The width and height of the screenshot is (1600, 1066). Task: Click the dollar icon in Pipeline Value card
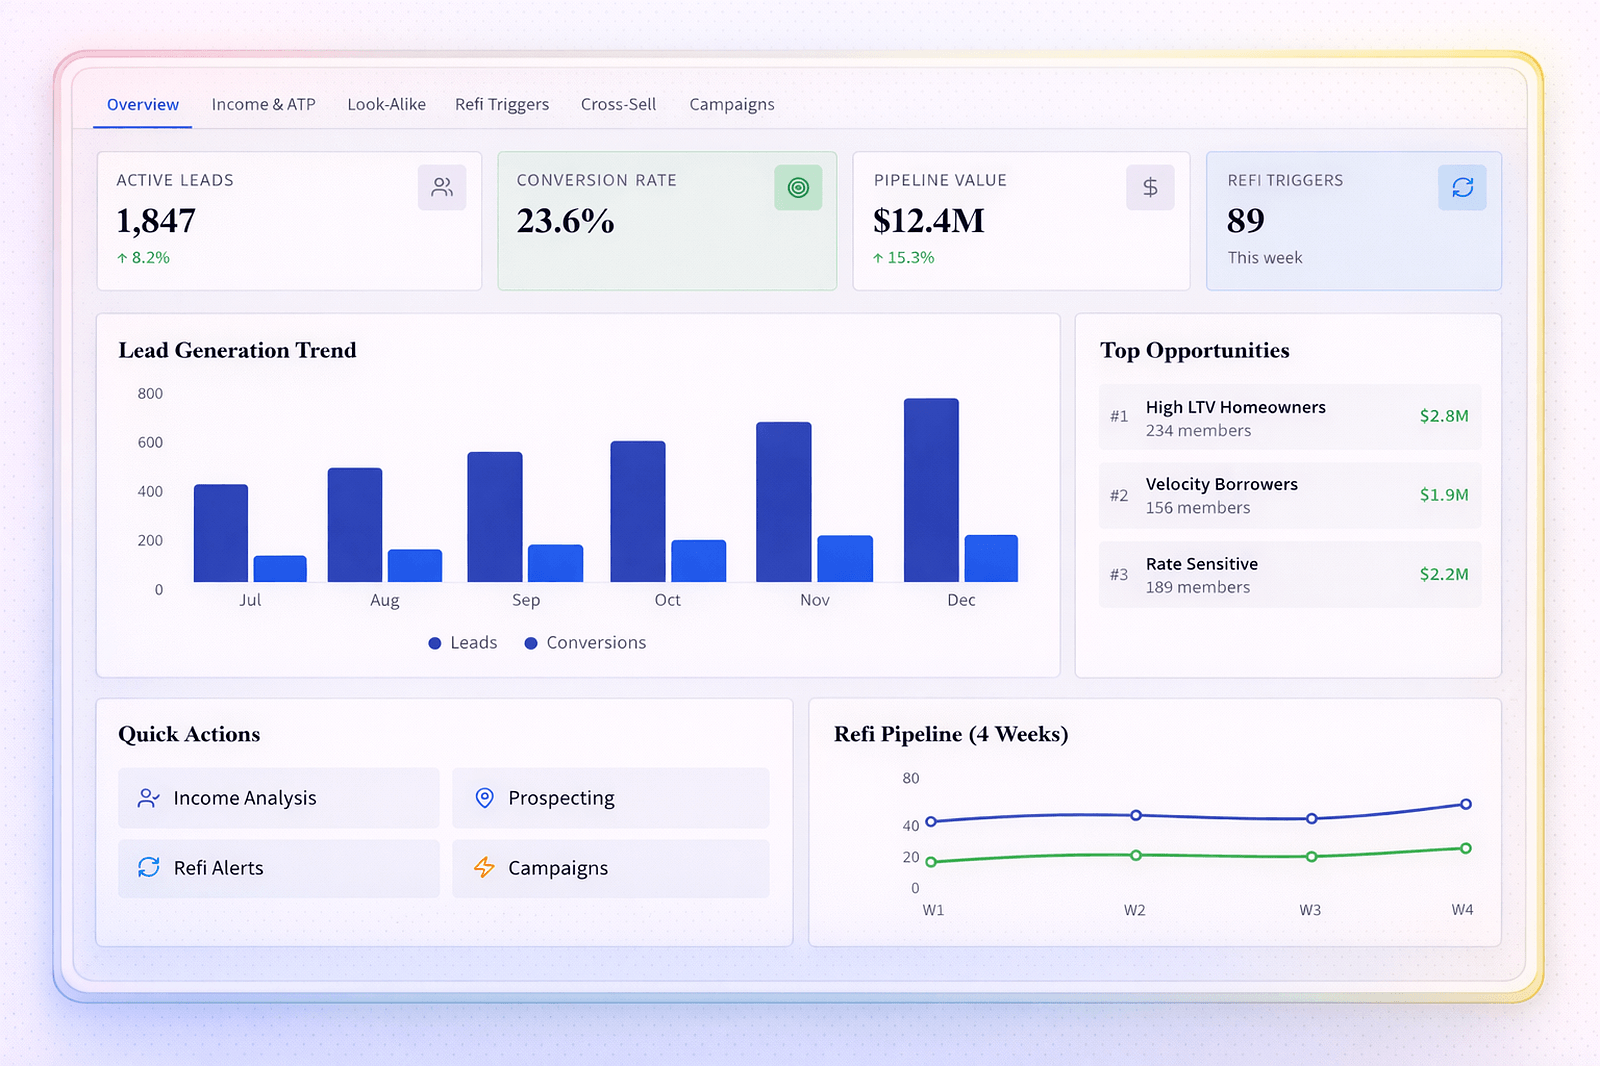click(x=1150, y=187)
